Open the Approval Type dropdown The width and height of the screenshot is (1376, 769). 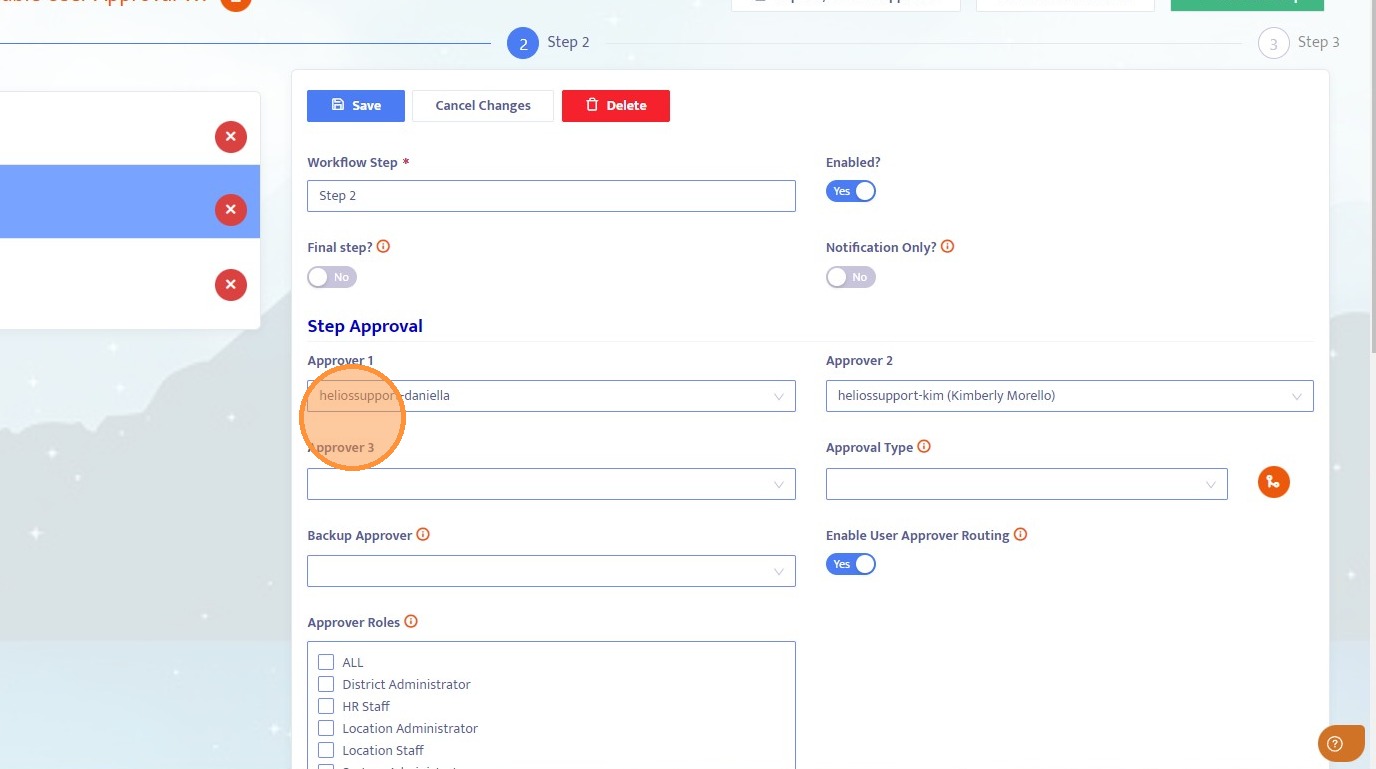1026,484
